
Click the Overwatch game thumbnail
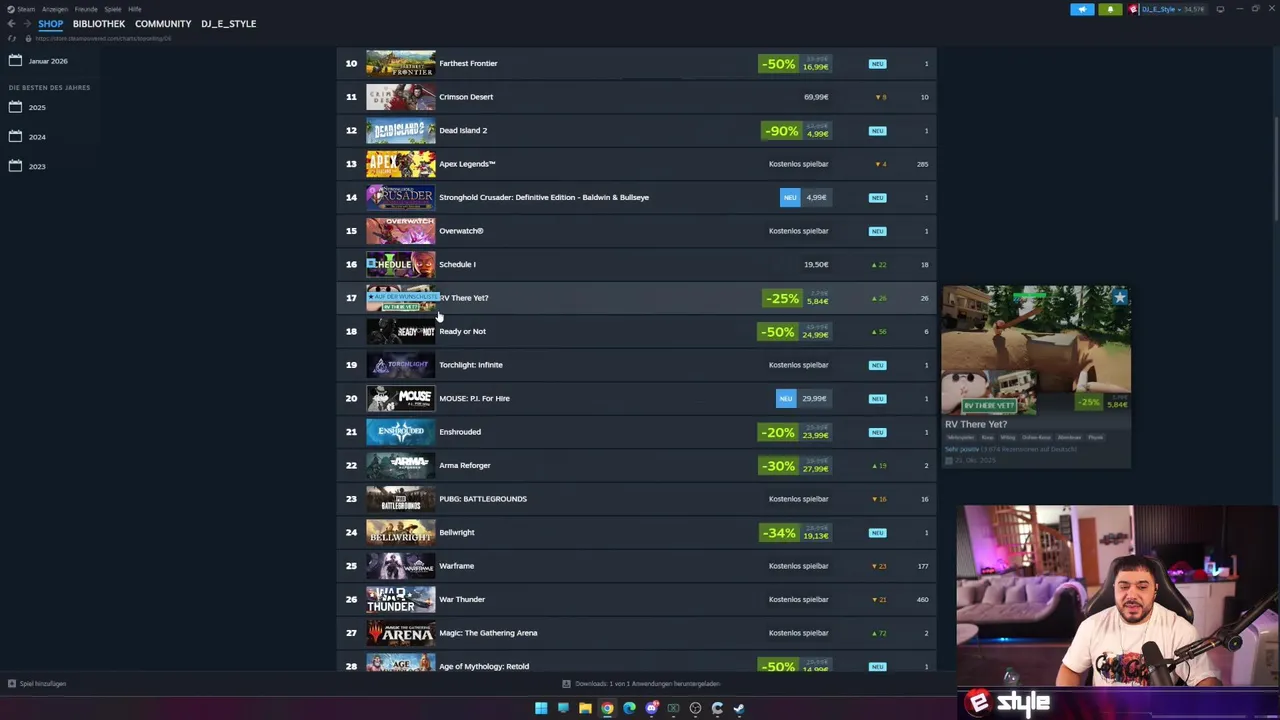coord(401,231)
